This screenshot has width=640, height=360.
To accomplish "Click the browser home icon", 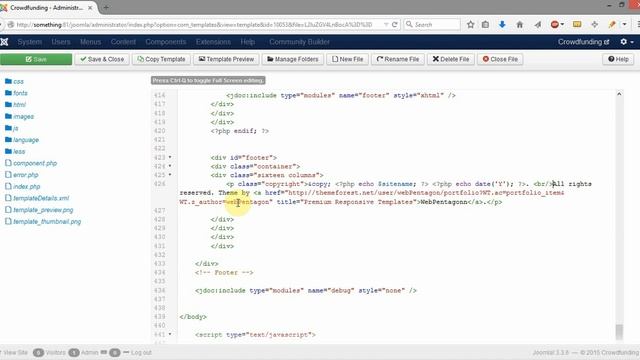I will 520,24.
